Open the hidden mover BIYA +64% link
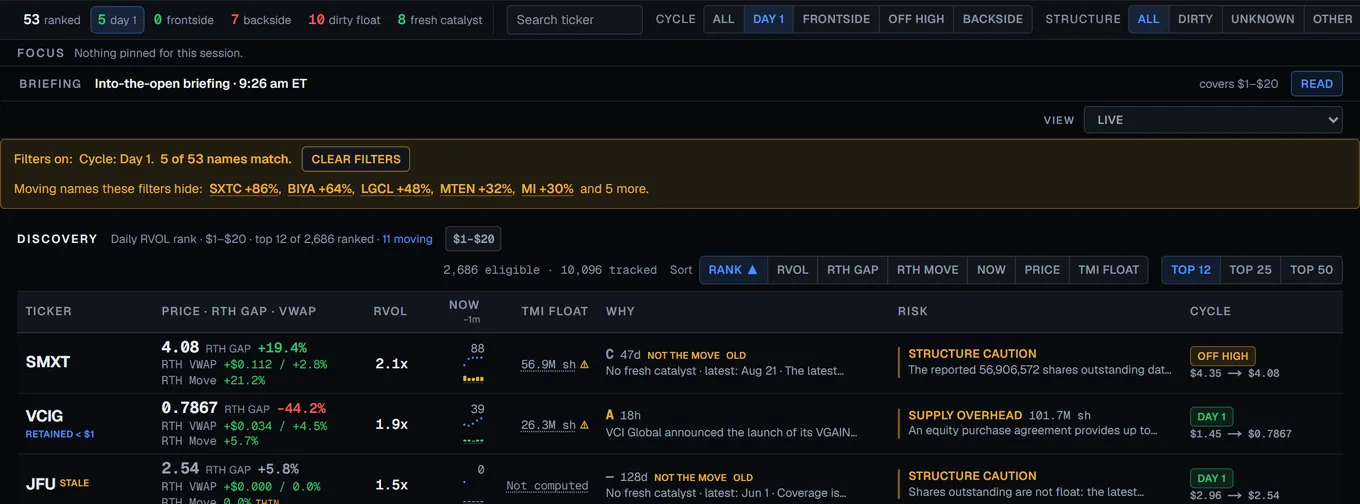This screenshot has height=504, width=1360. [320, 189]
